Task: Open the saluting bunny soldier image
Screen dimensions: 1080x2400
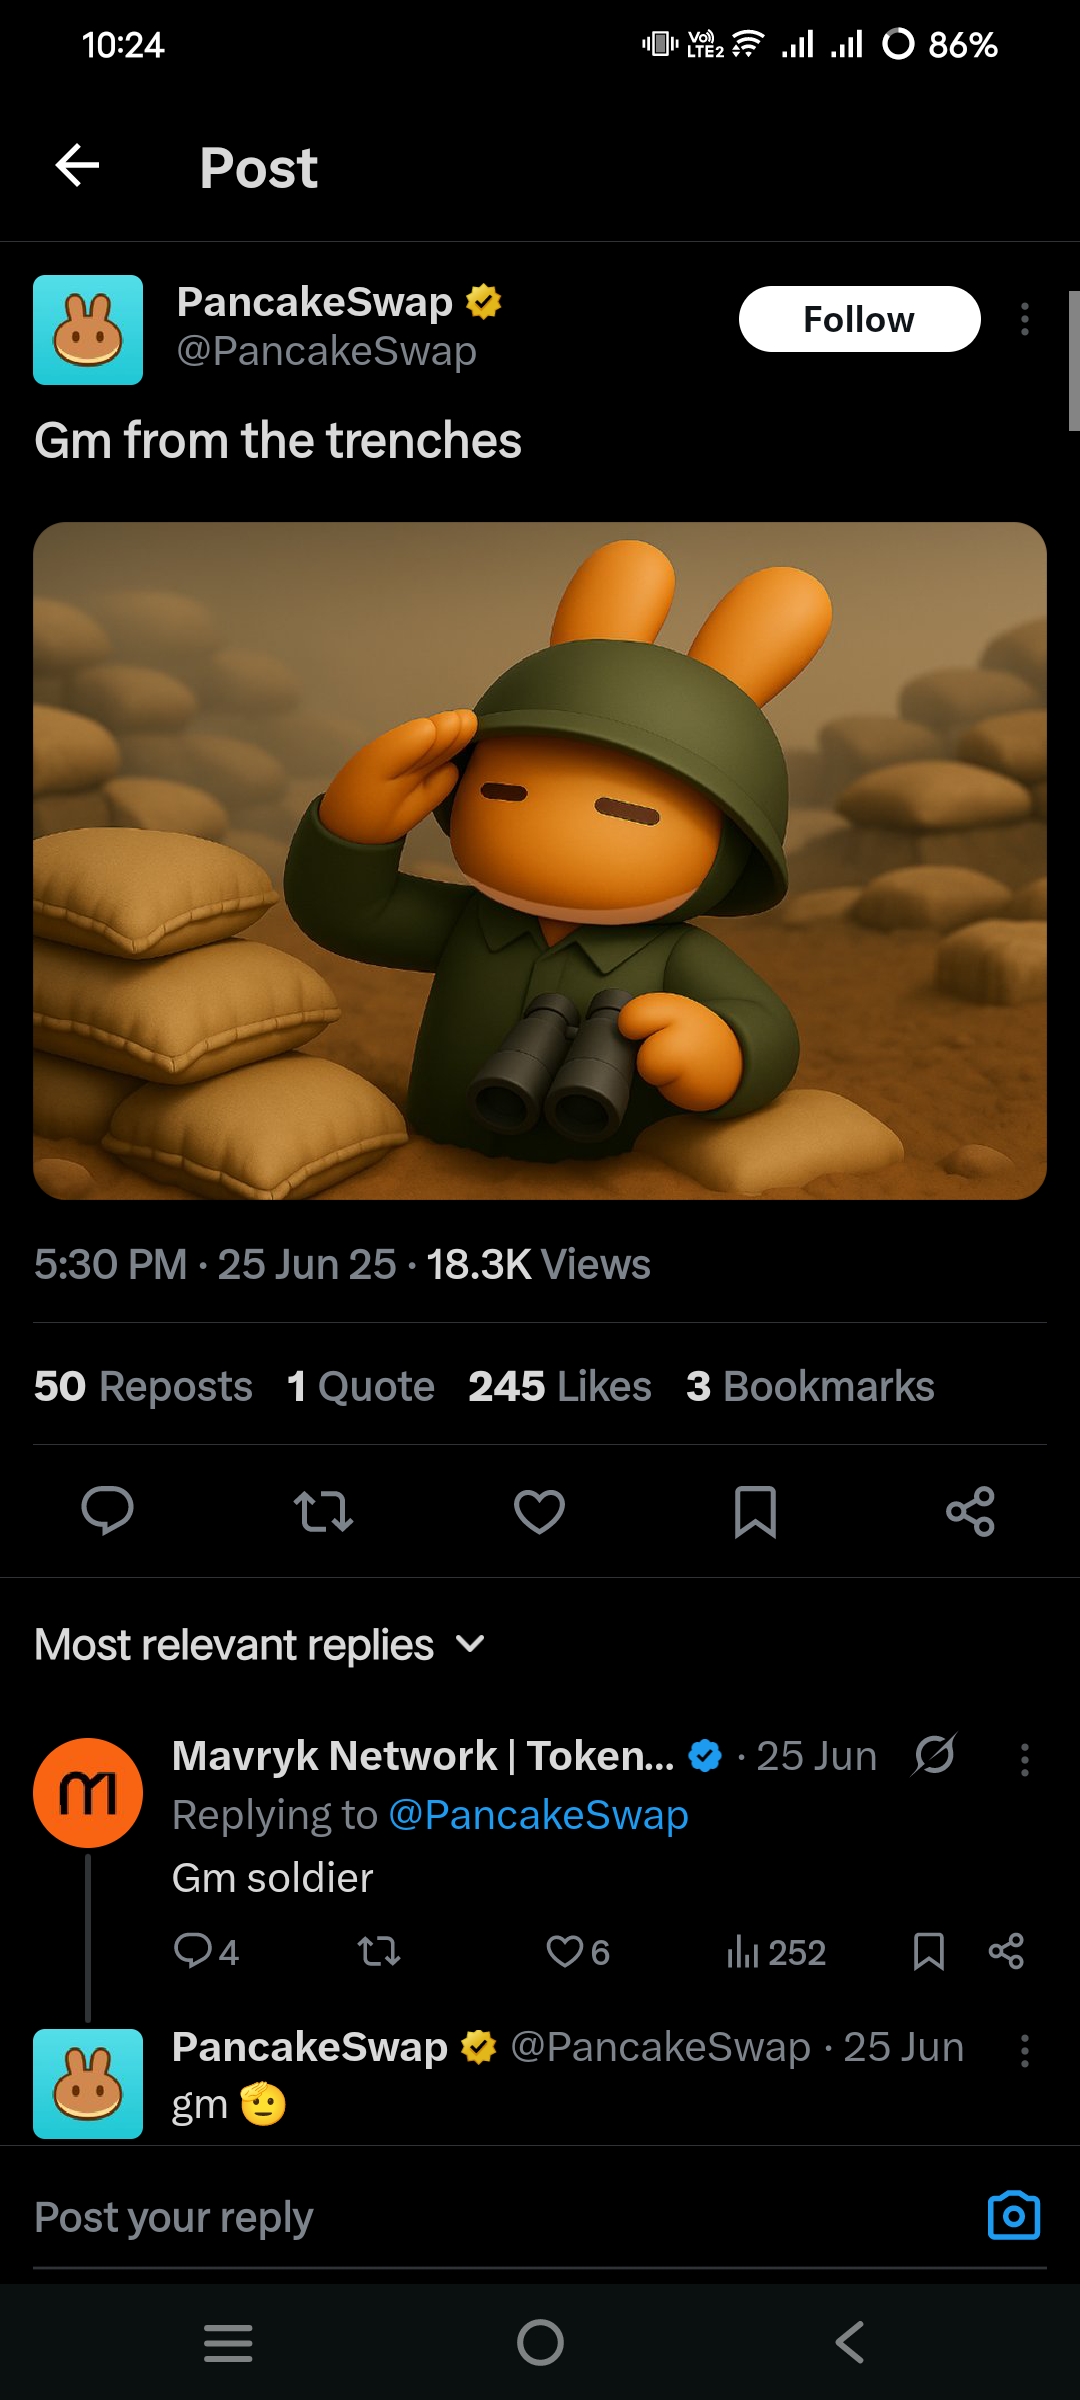Action: coord(540,860)
